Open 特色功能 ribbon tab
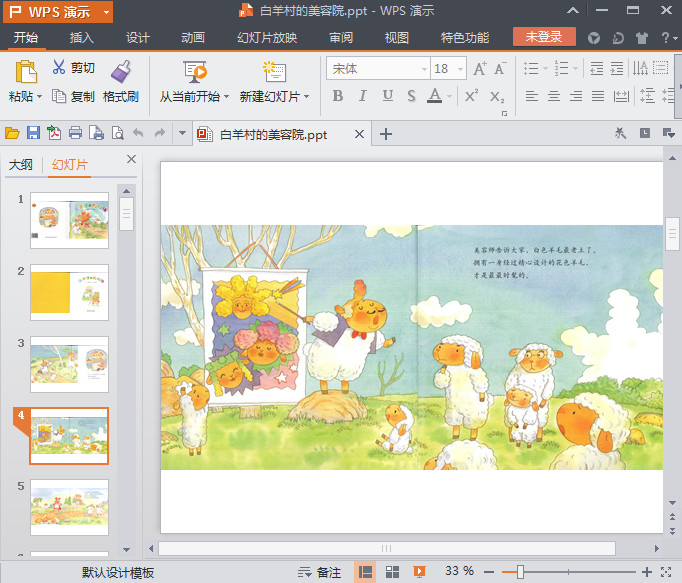The width and height of the screenshot is (682, 583). [x=465, y=38]
